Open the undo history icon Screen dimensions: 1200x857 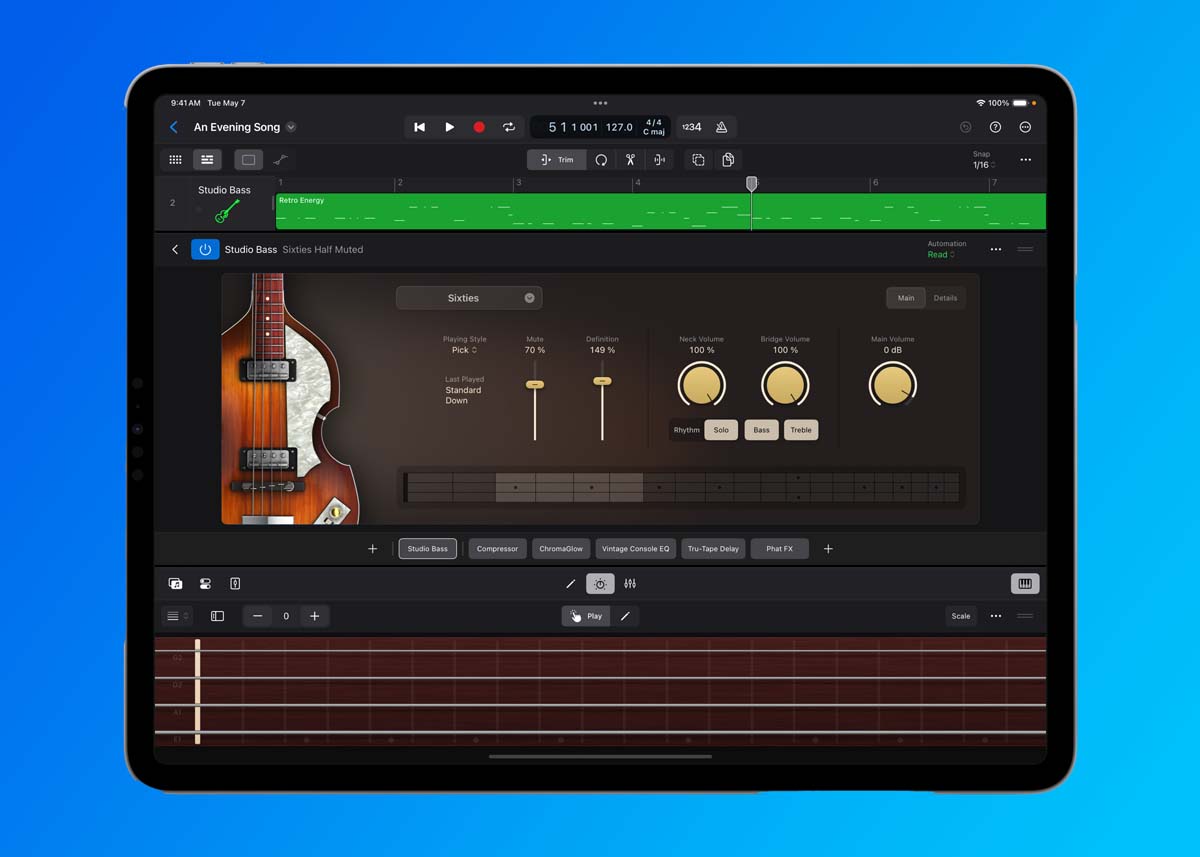(x=965, y=127)
